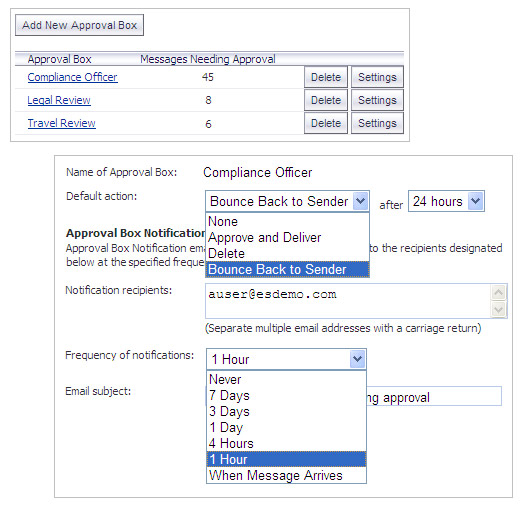Viewport: 525px width, 508px height.
Task: Choose When Message Arrives option
Action: click(x=287, y=476)
